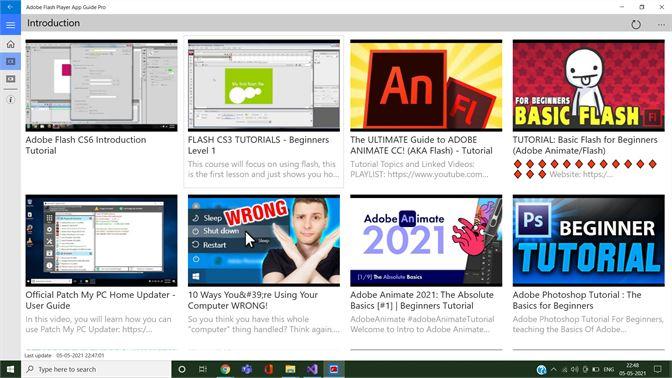Select the highlighted video section sidebar icon
The image size is (672, 378).
click(x=10, y=62)
